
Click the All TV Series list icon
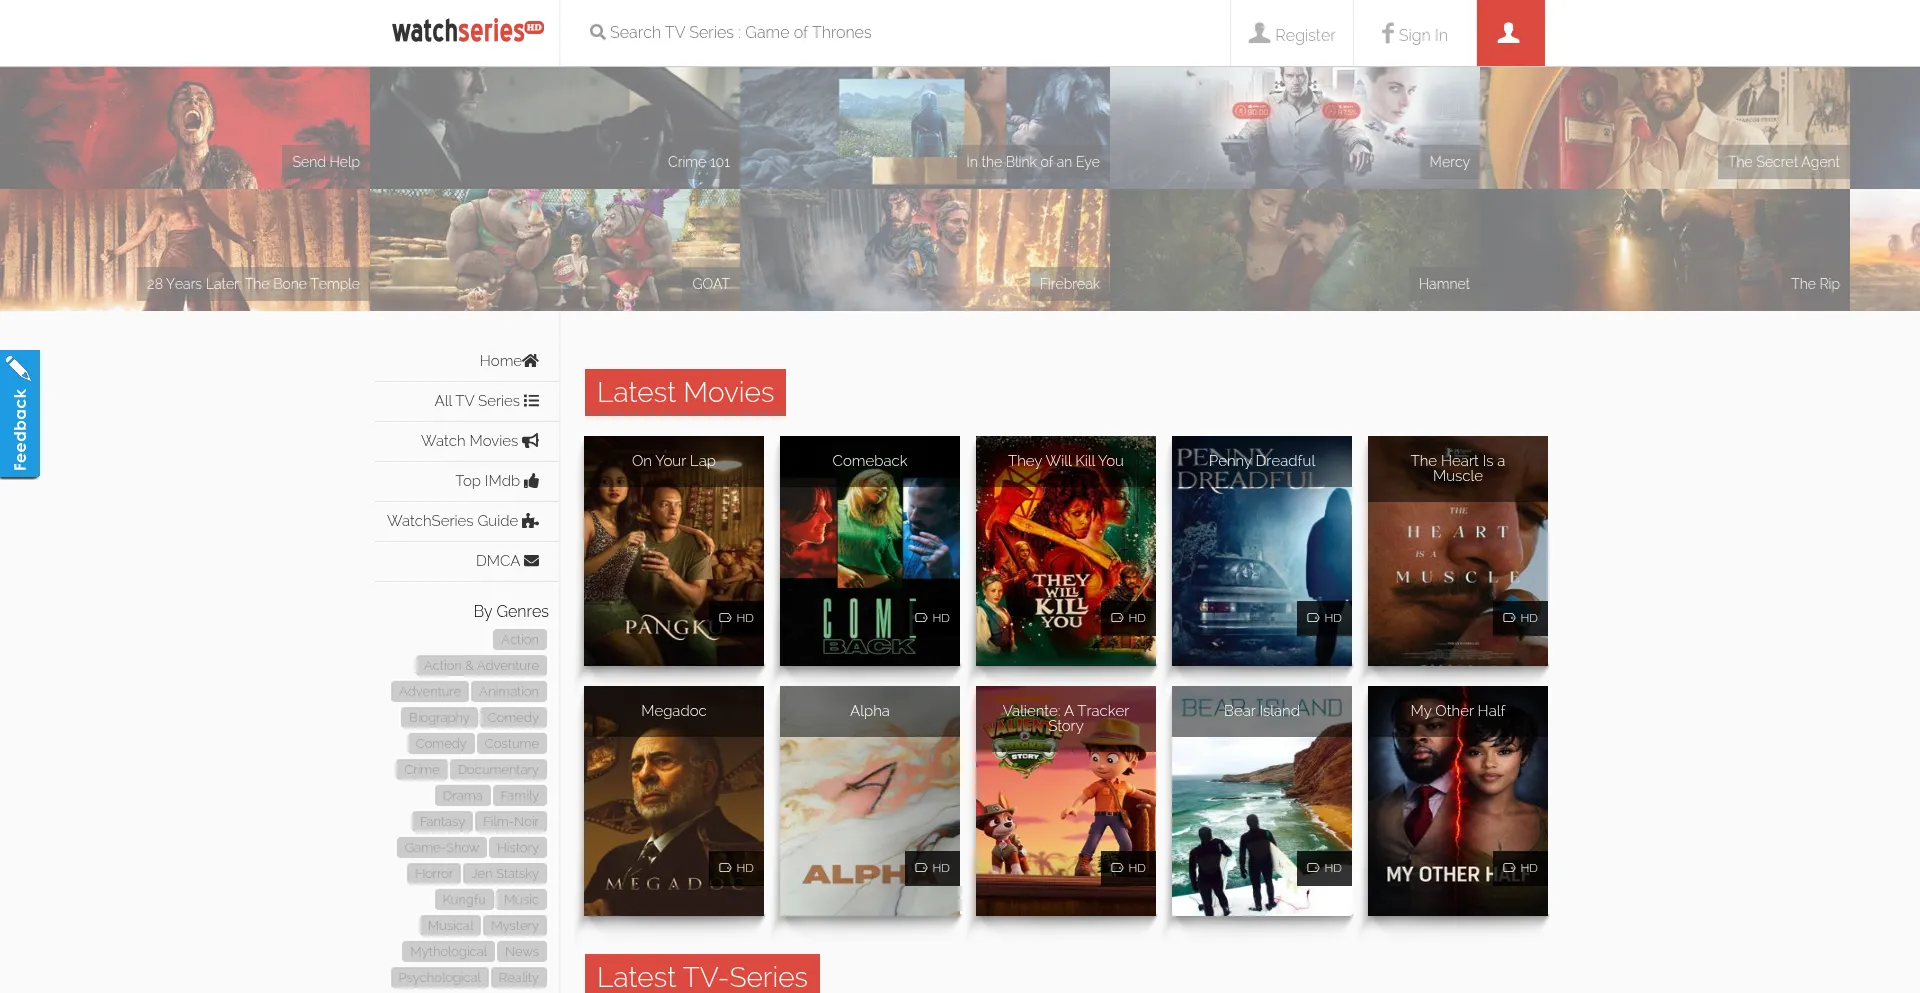point(531,400)
